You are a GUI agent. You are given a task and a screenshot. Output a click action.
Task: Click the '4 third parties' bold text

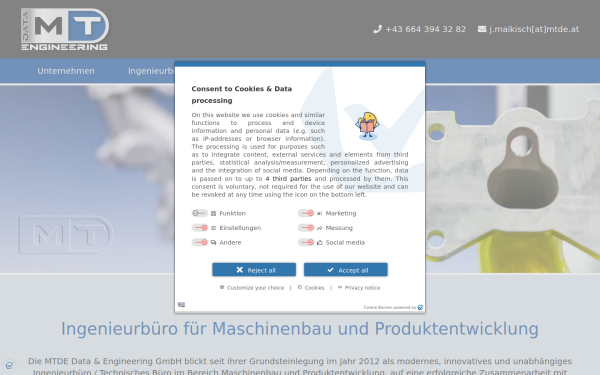click(288, 179)
